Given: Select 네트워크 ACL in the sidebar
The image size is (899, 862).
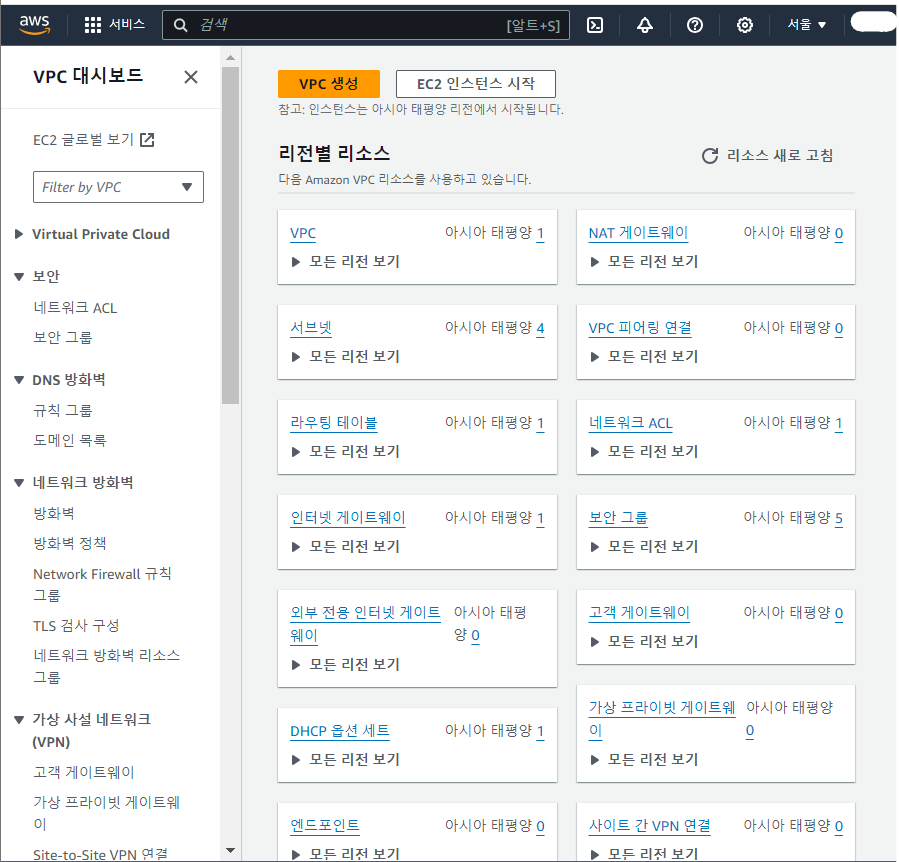Looking at the screenshot, I should click(x=75, y=308).
